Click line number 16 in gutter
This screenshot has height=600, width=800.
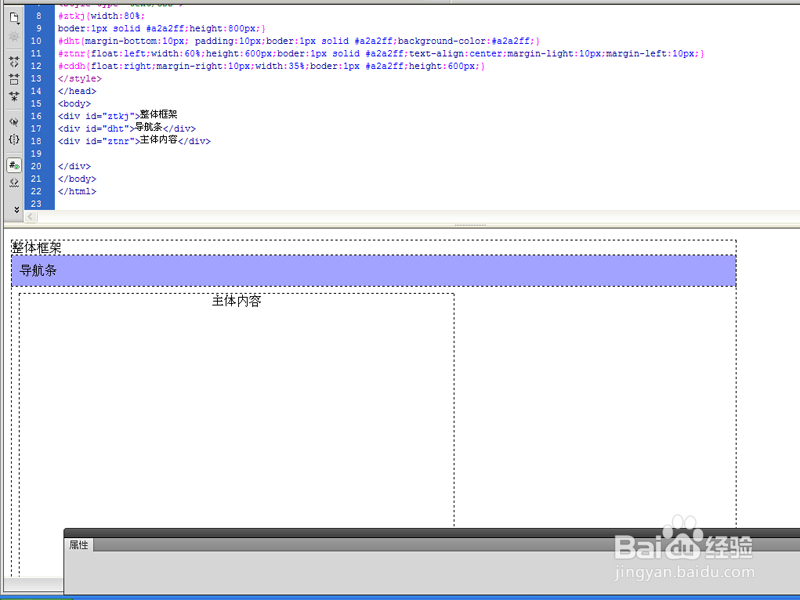(x=36, y=116)
